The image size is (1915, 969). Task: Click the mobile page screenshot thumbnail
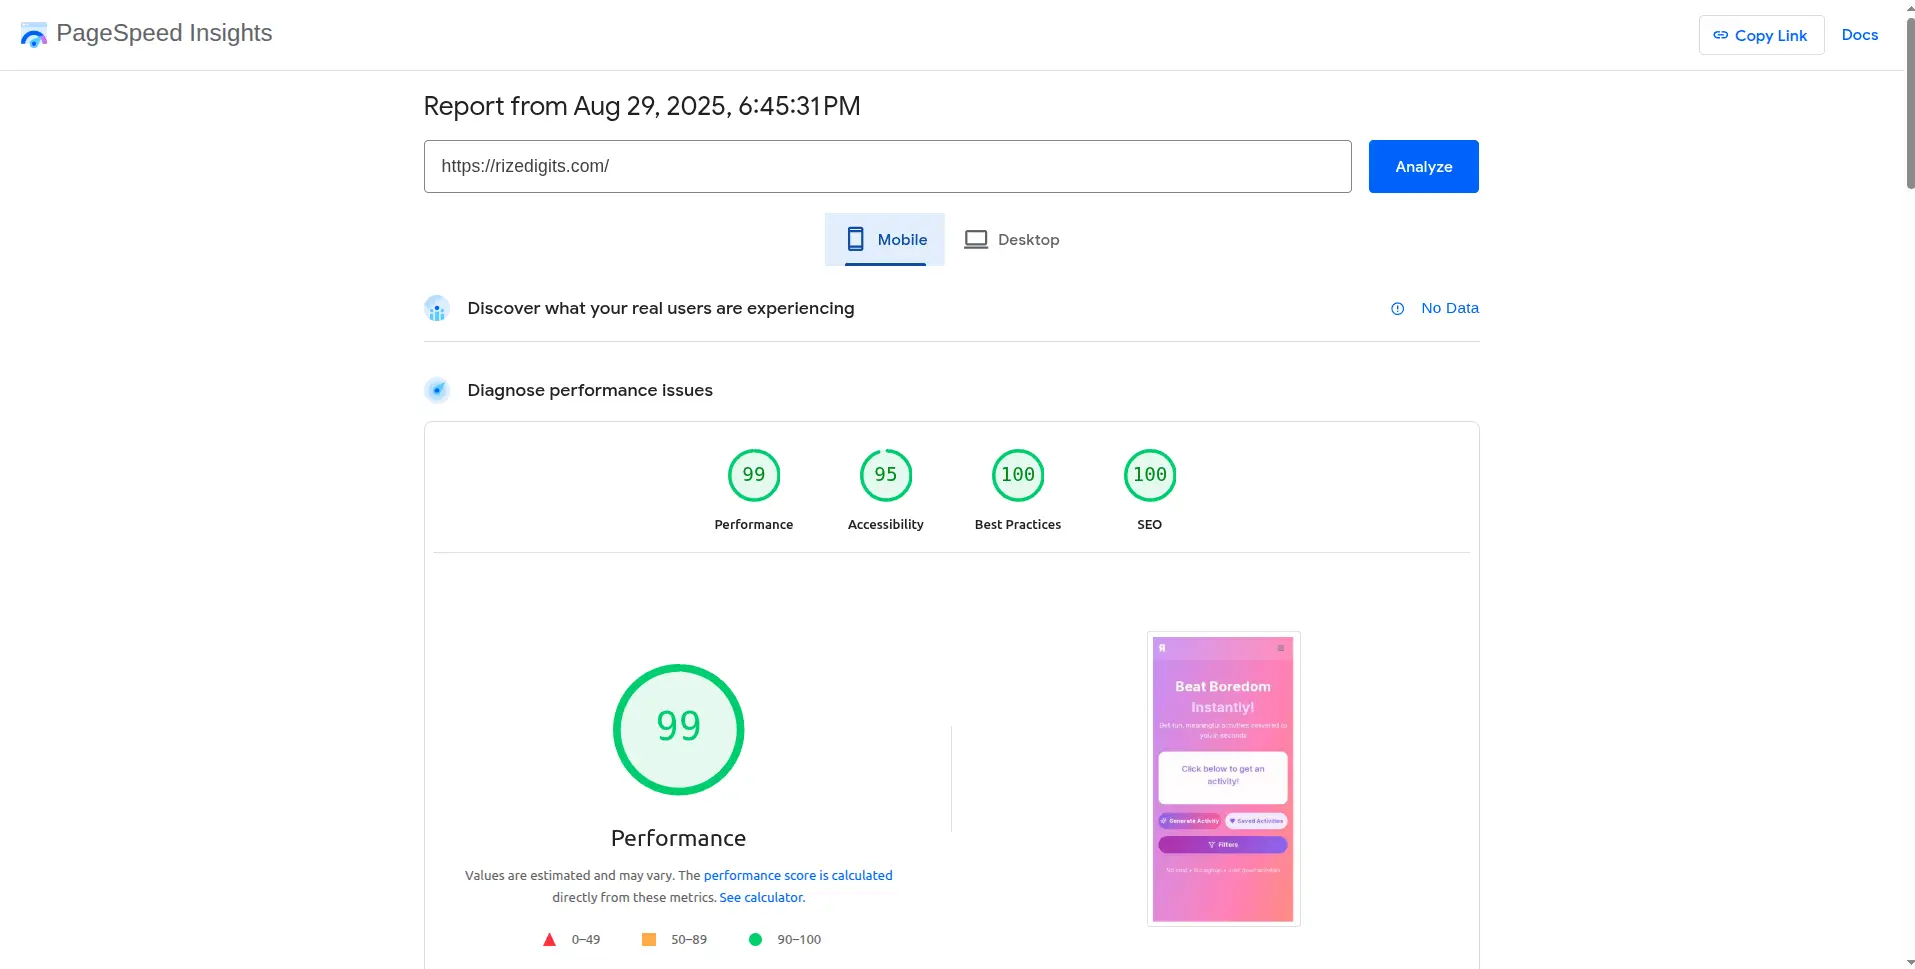(1222, 778)
